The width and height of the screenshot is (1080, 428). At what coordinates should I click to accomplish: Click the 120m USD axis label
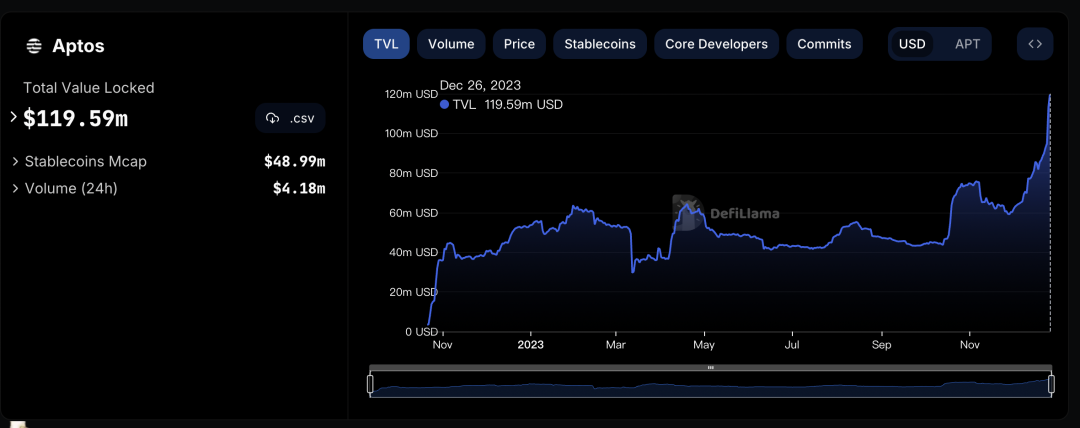pos(411,94)
